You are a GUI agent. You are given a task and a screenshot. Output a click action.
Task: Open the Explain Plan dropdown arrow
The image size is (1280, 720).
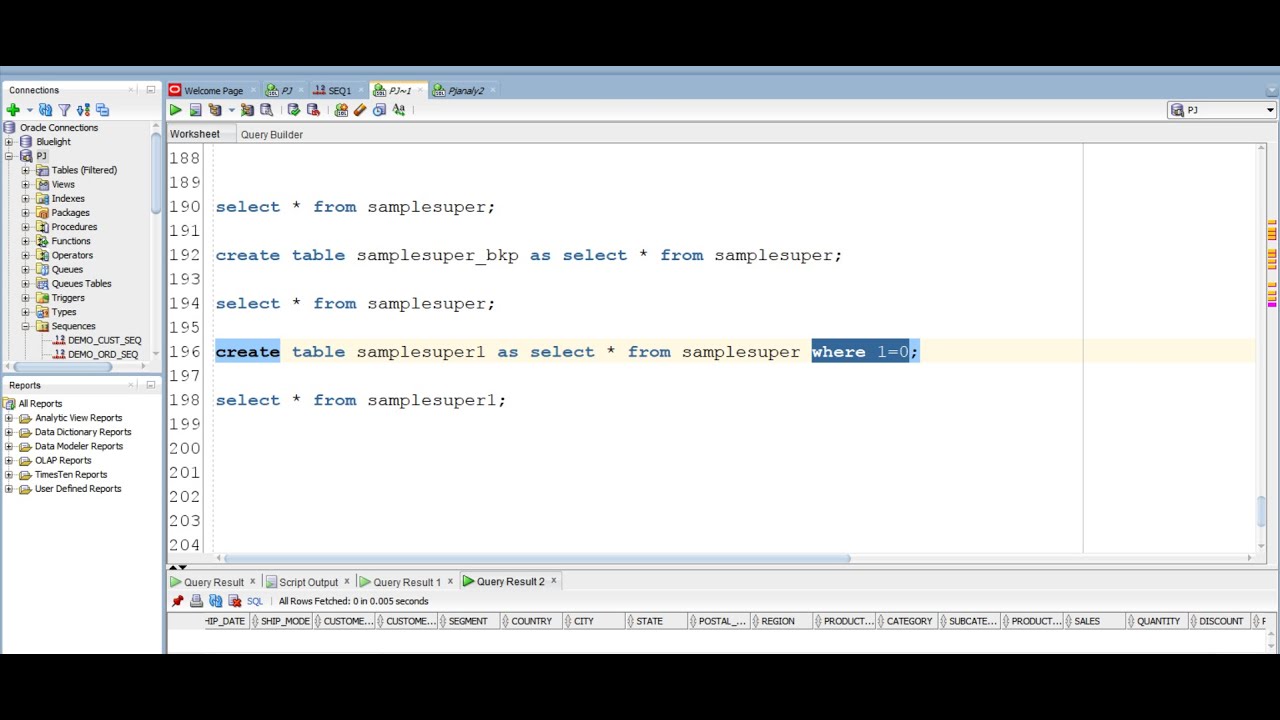[x=231, y=110]
